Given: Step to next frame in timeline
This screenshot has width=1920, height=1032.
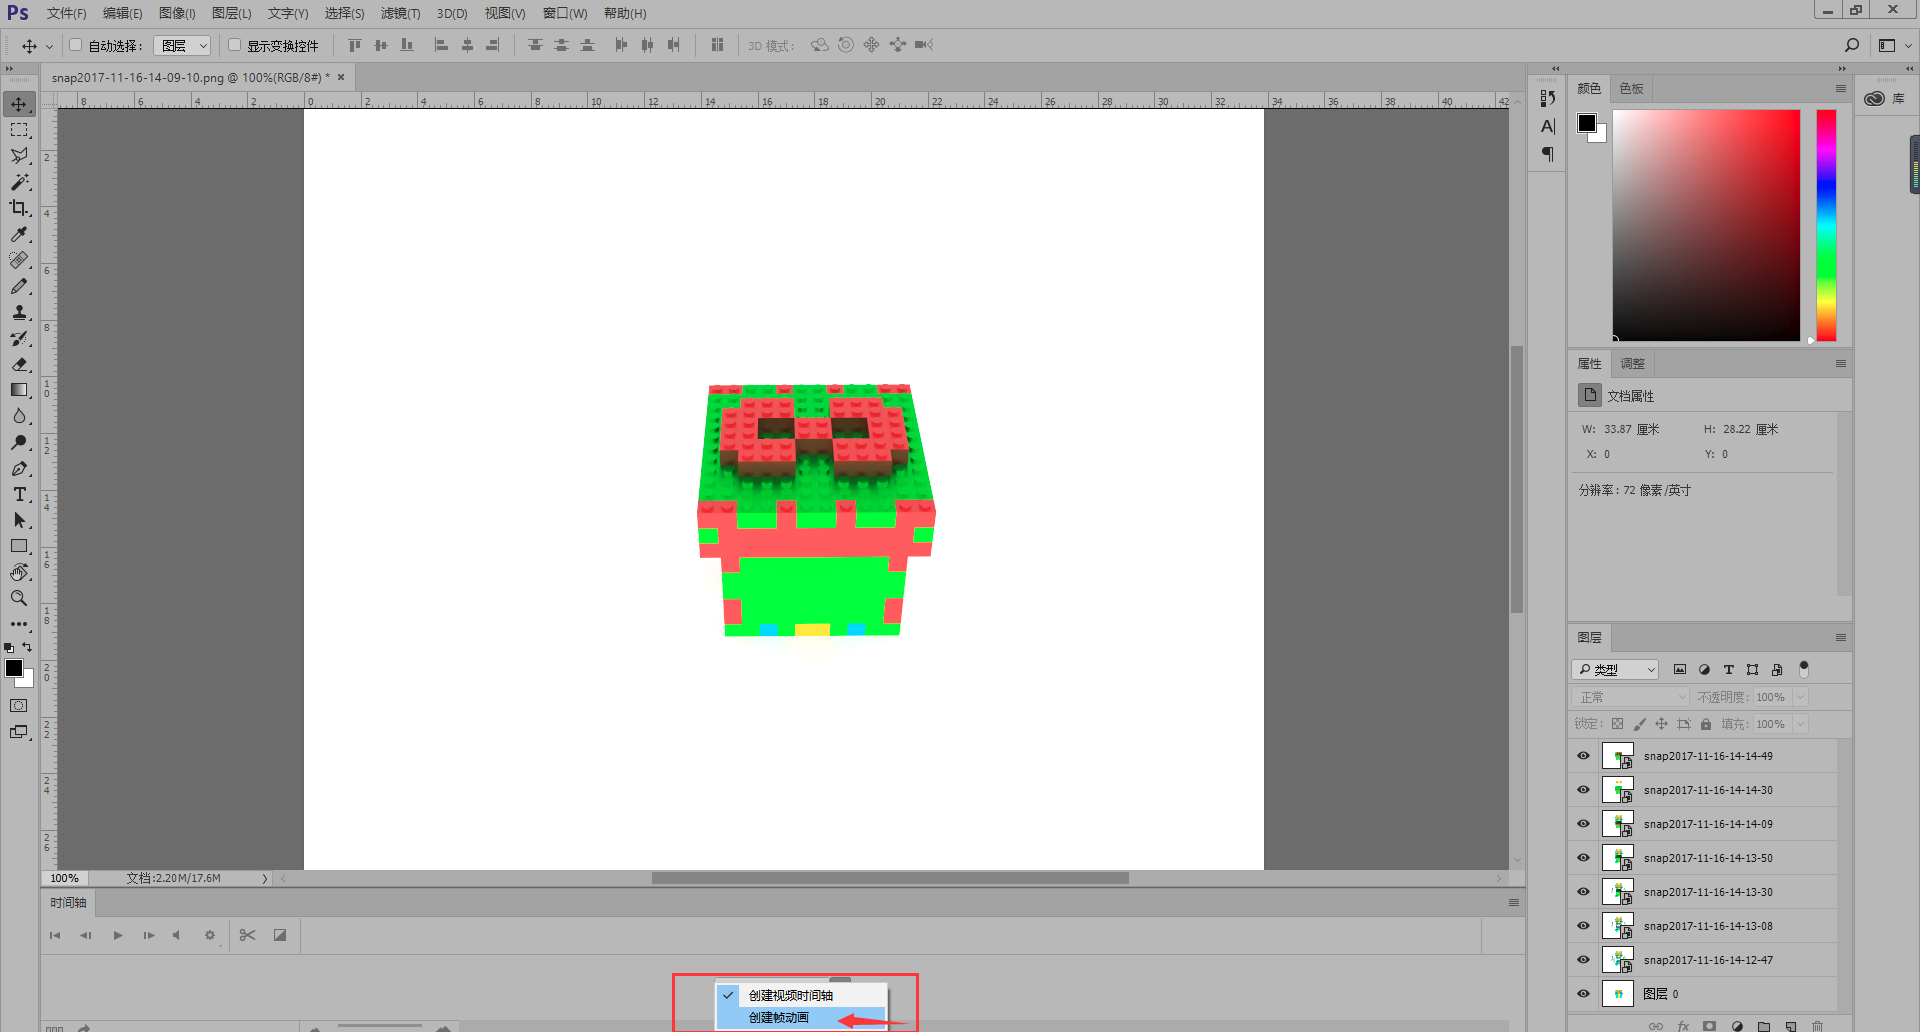Looking at the screenshot, I should (x=149, y=936).
